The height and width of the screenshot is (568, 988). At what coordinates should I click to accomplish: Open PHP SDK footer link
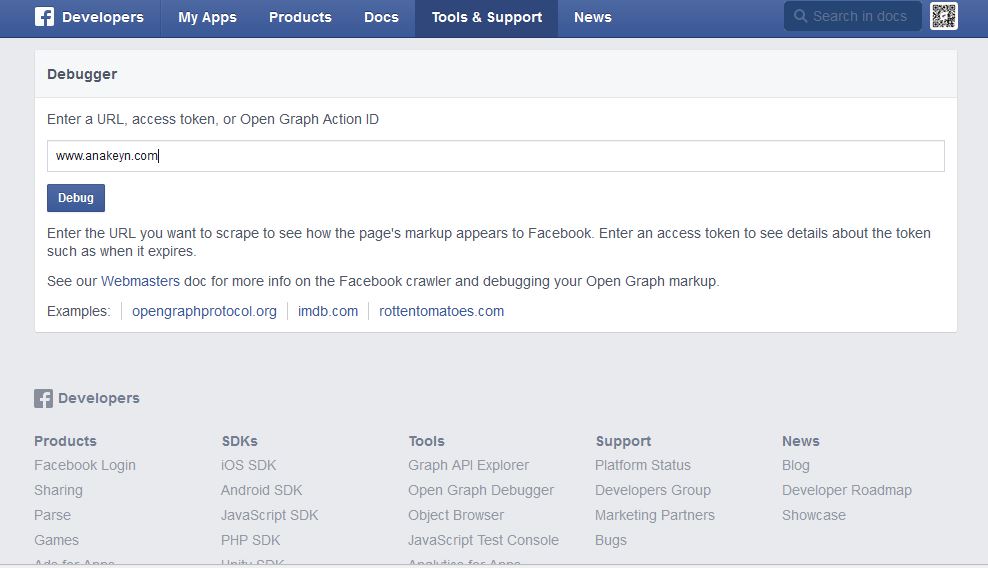coord(250,540)
